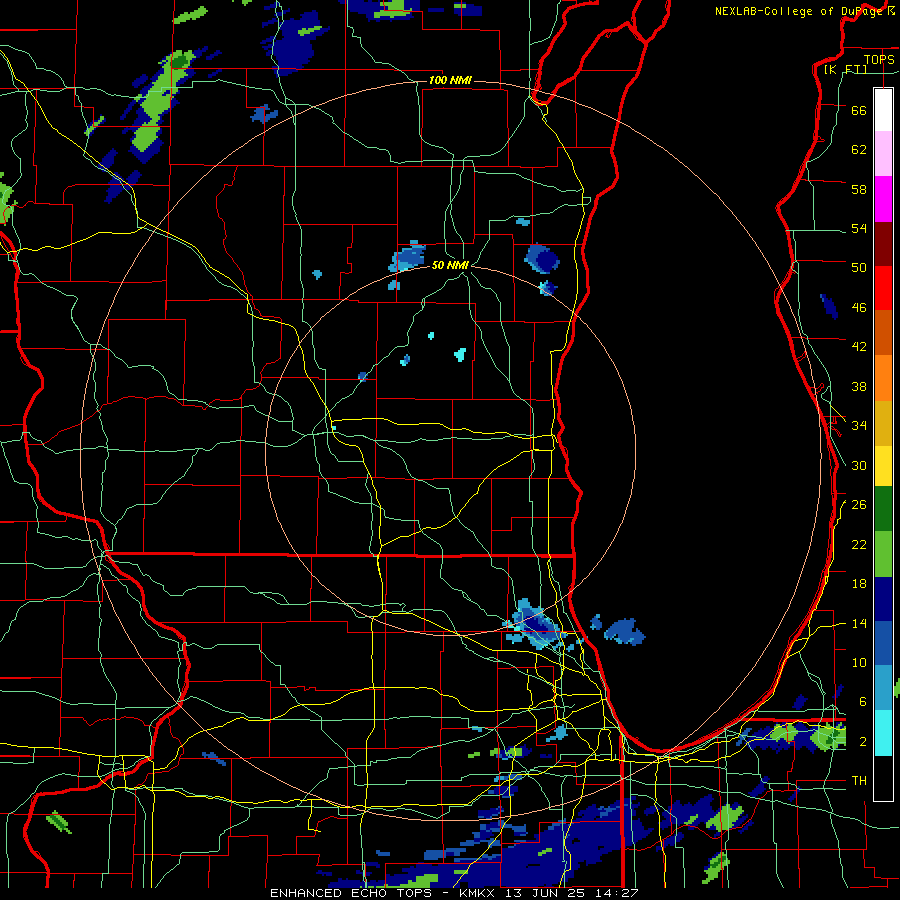Viewport: 900px width, 900px height.
Task: Pick the navy blue legend swatch
Action: pyautogui.click(x=883, y=599)
